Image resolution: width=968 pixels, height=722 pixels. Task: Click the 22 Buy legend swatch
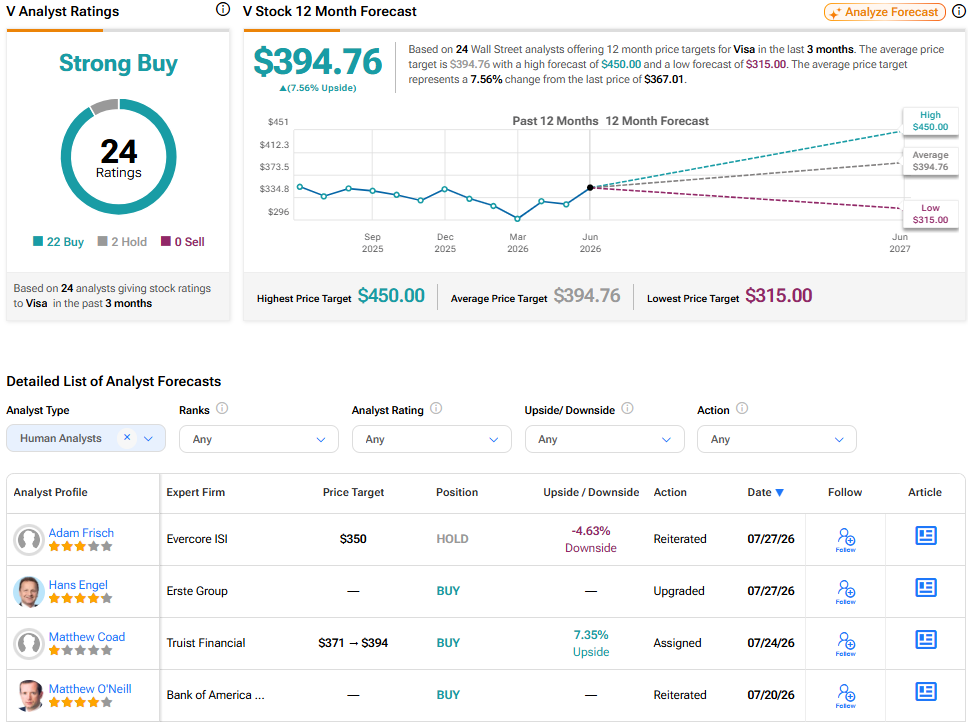pos(38,241)
